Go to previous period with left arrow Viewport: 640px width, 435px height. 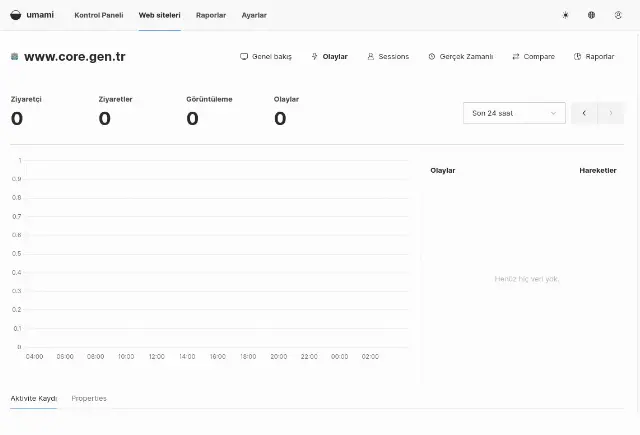[x=584, y=113]
